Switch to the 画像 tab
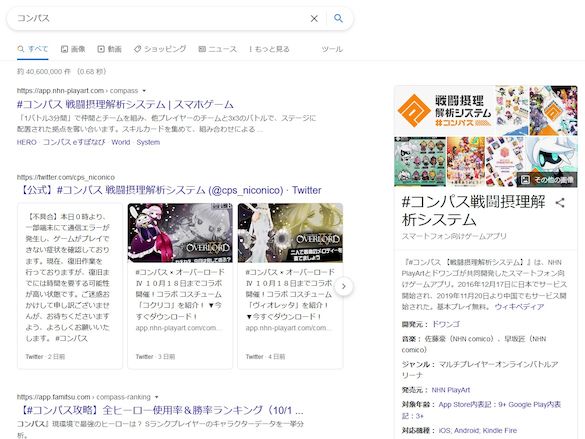The height and width of the screenshot is (439, 585). point(73,49)
